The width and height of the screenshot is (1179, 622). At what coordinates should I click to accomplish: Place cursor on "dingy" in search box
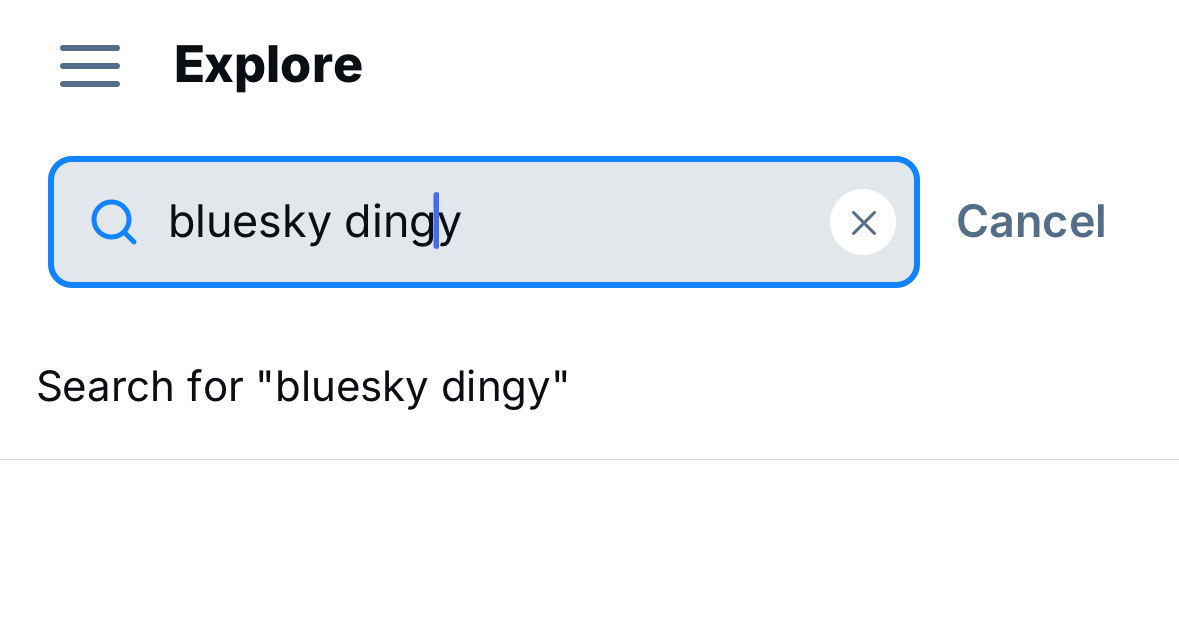[x=400, y=222]
